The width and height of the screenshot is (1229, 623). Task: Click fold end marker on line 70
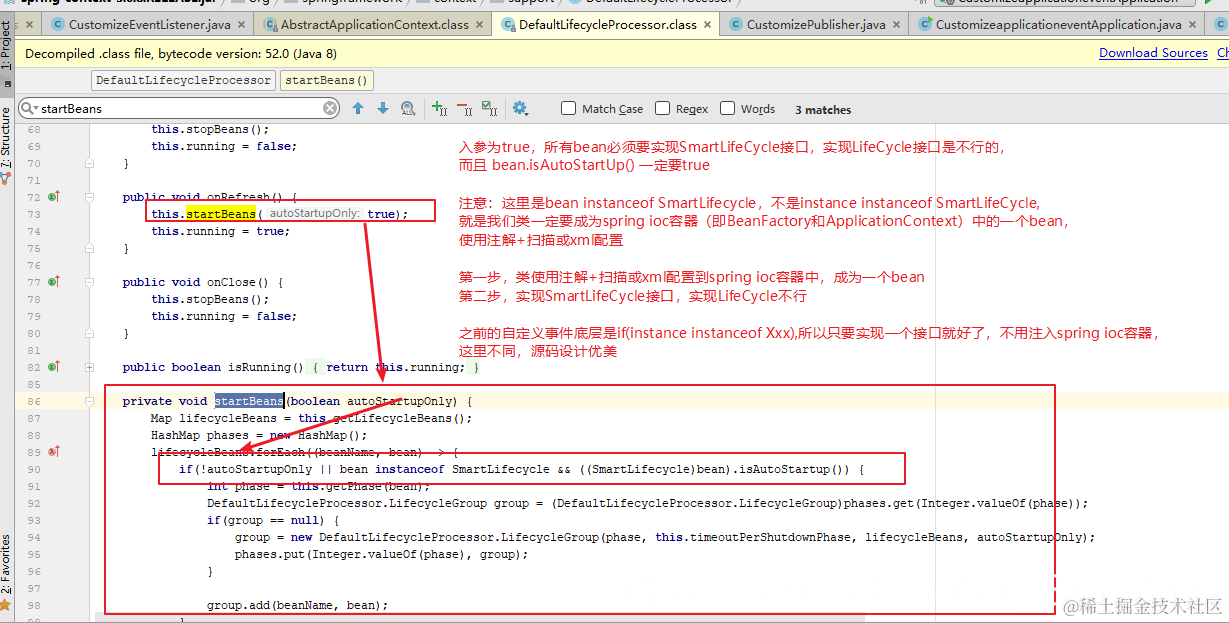point(90,163)
